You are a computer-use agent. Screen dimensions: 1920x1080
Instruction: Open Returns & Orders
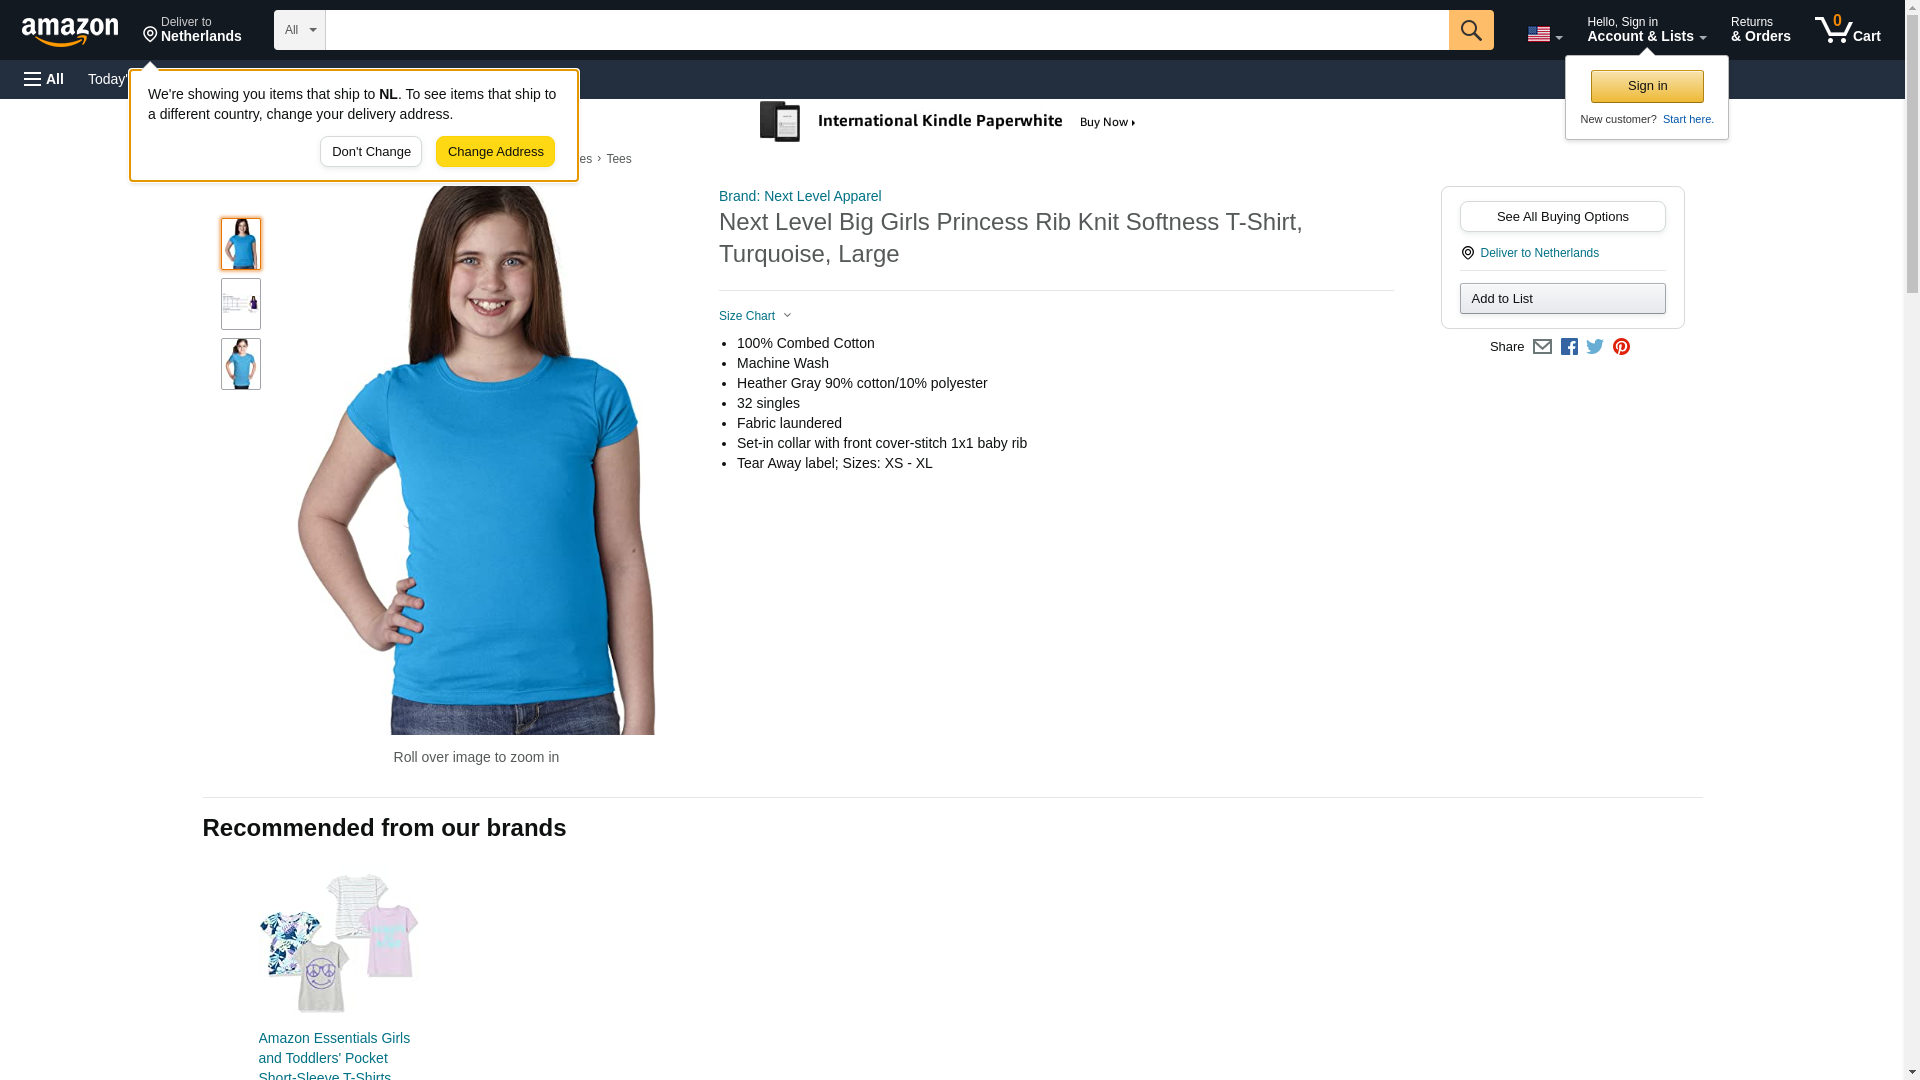coord(1760,30)
